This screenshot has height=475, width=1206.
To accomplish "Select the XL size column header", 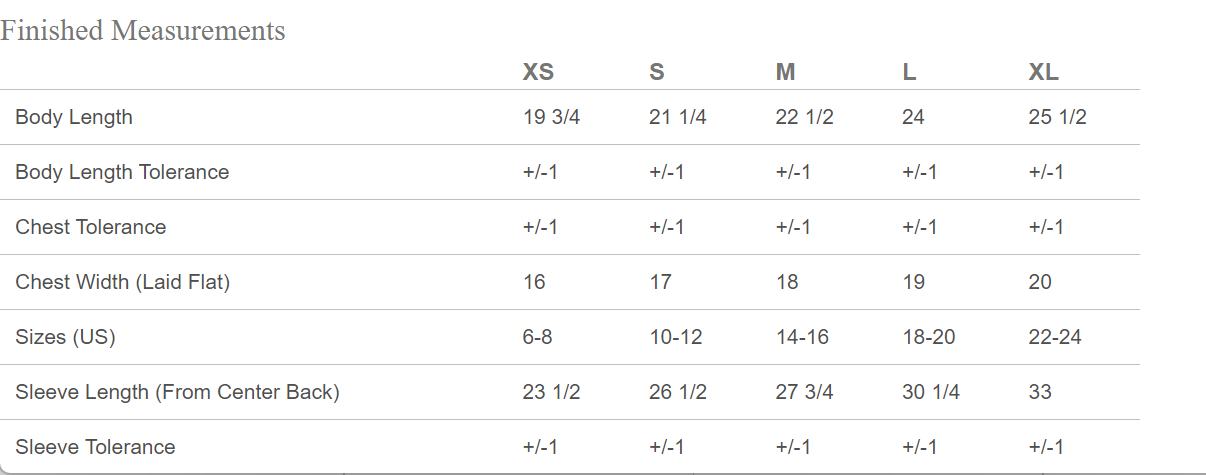I will pyautogui.click(x=1043, y=72).
